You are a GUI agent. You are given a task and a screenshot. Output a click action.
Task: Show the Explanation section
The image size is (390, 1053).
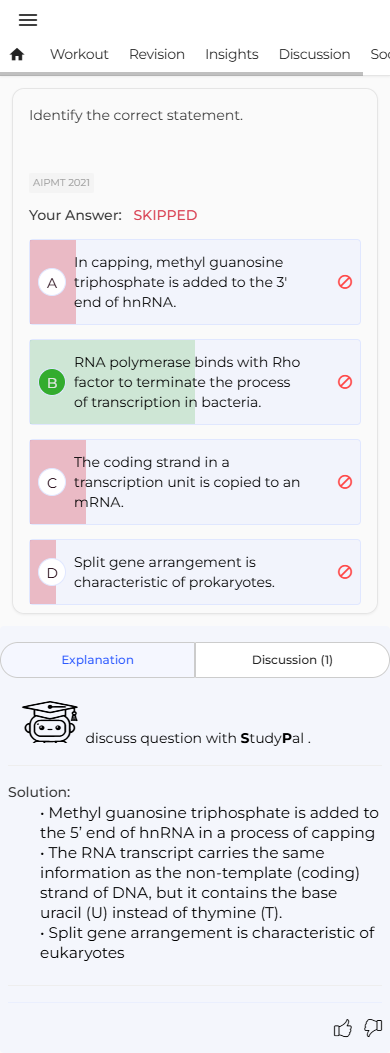click(98, 660)
